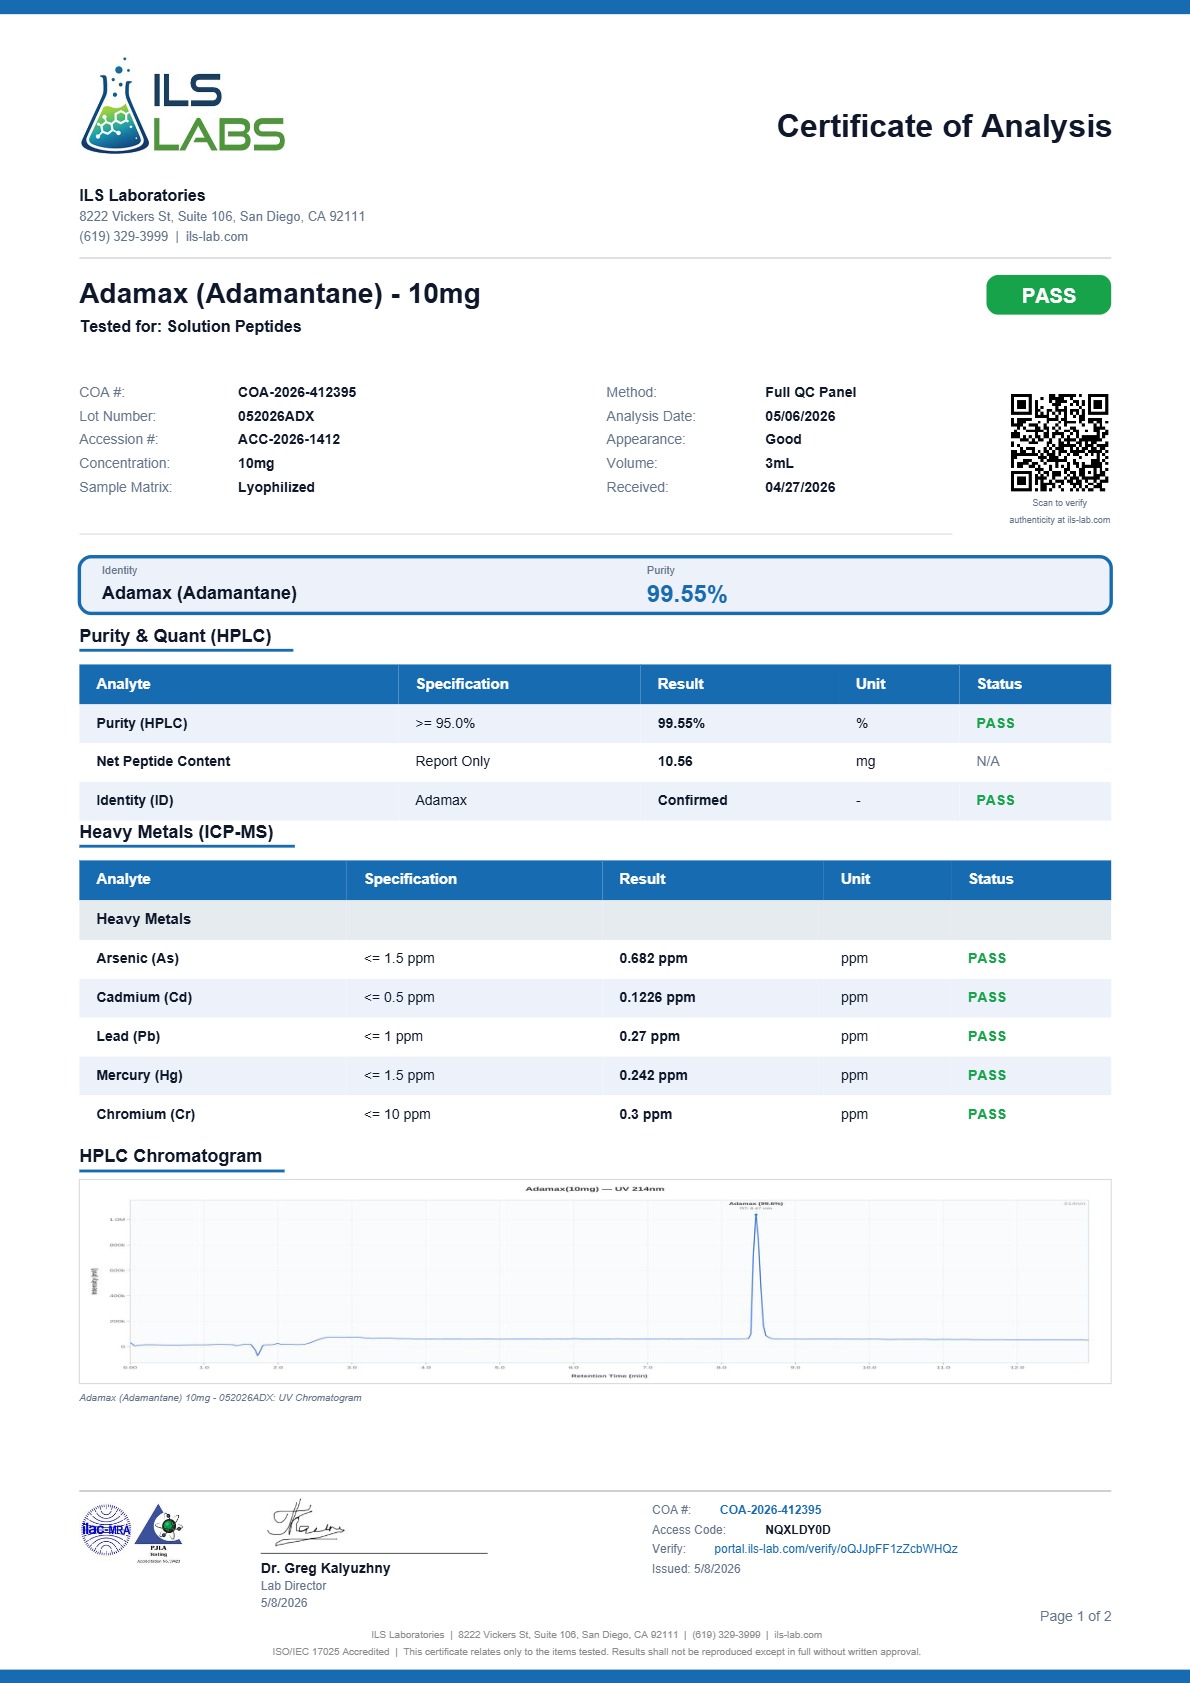The width and height of the screenshot is (1190, 1683).
Task: Click the ils-lab.com text in header address
Action: pyautogui.click(x=217, y=237)
